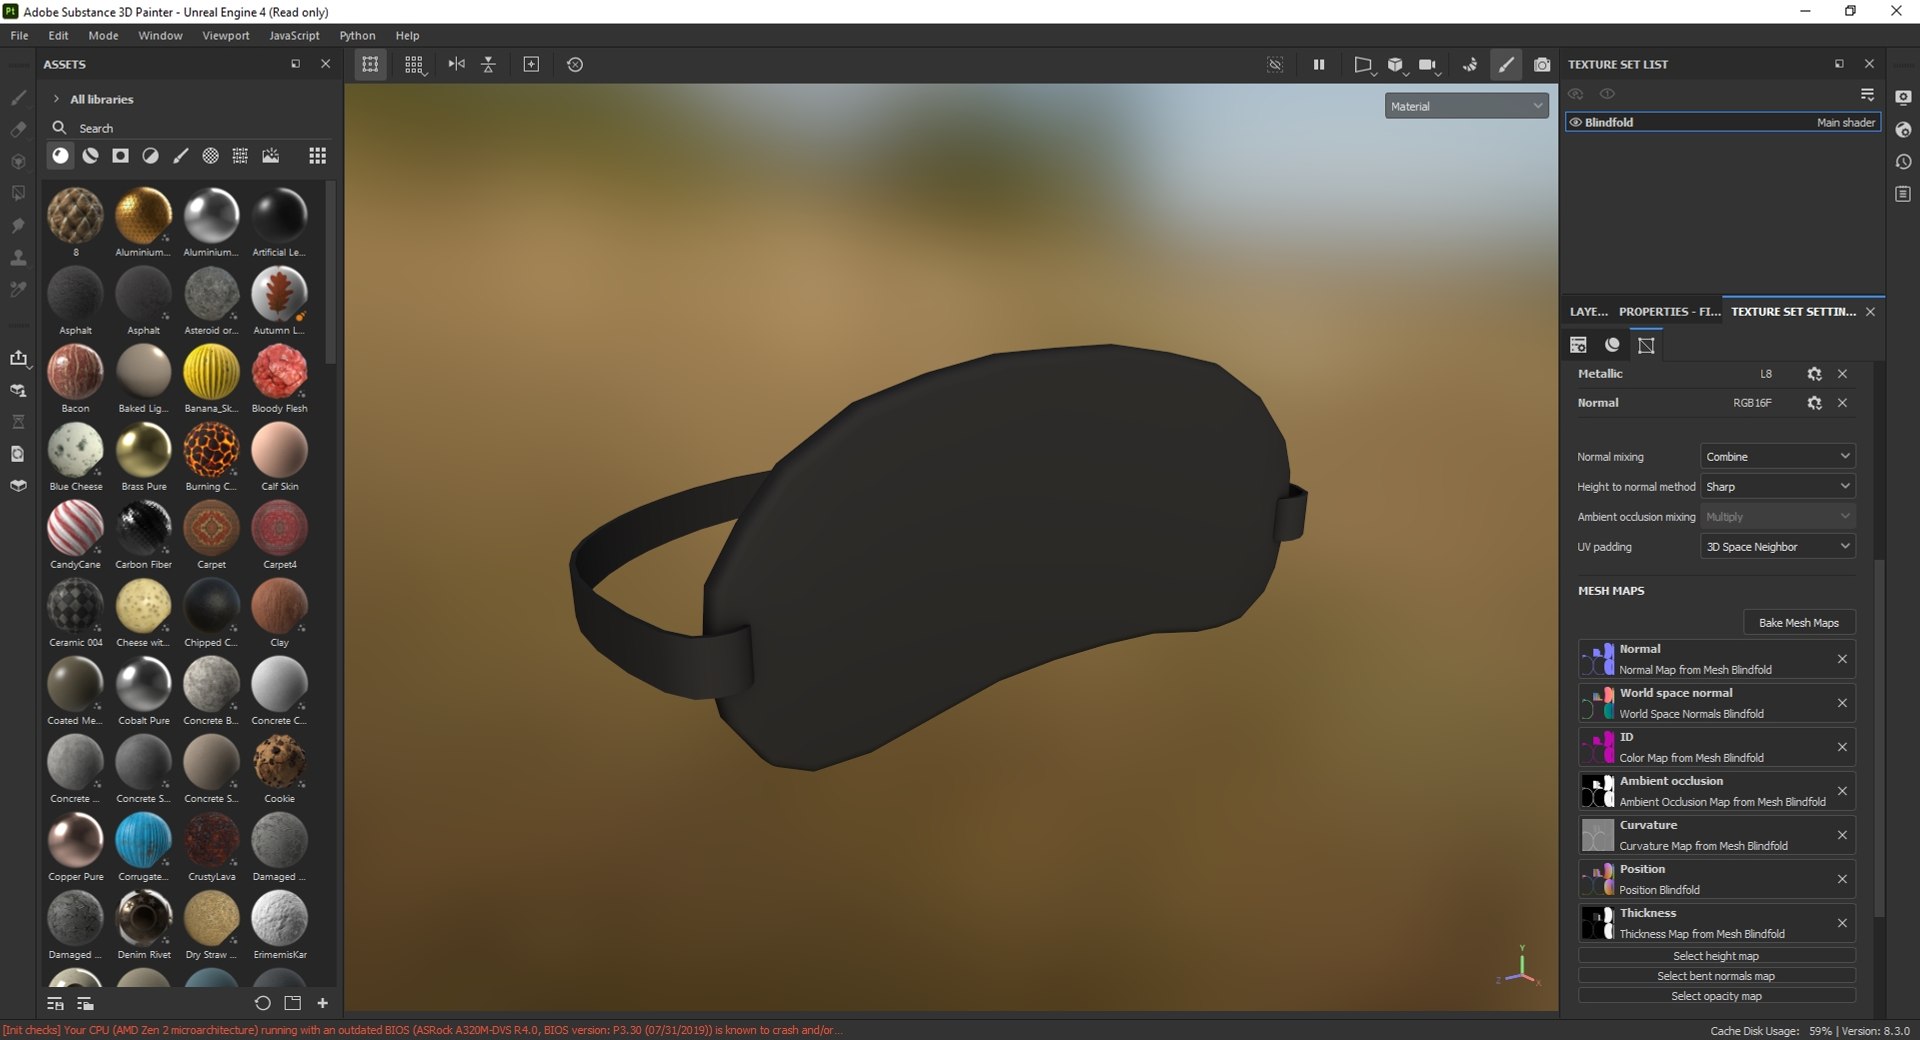The image size is (1920, 1040).
Task: Refresh the assets list icon at panel bottom
Action: click(262, 1003)
